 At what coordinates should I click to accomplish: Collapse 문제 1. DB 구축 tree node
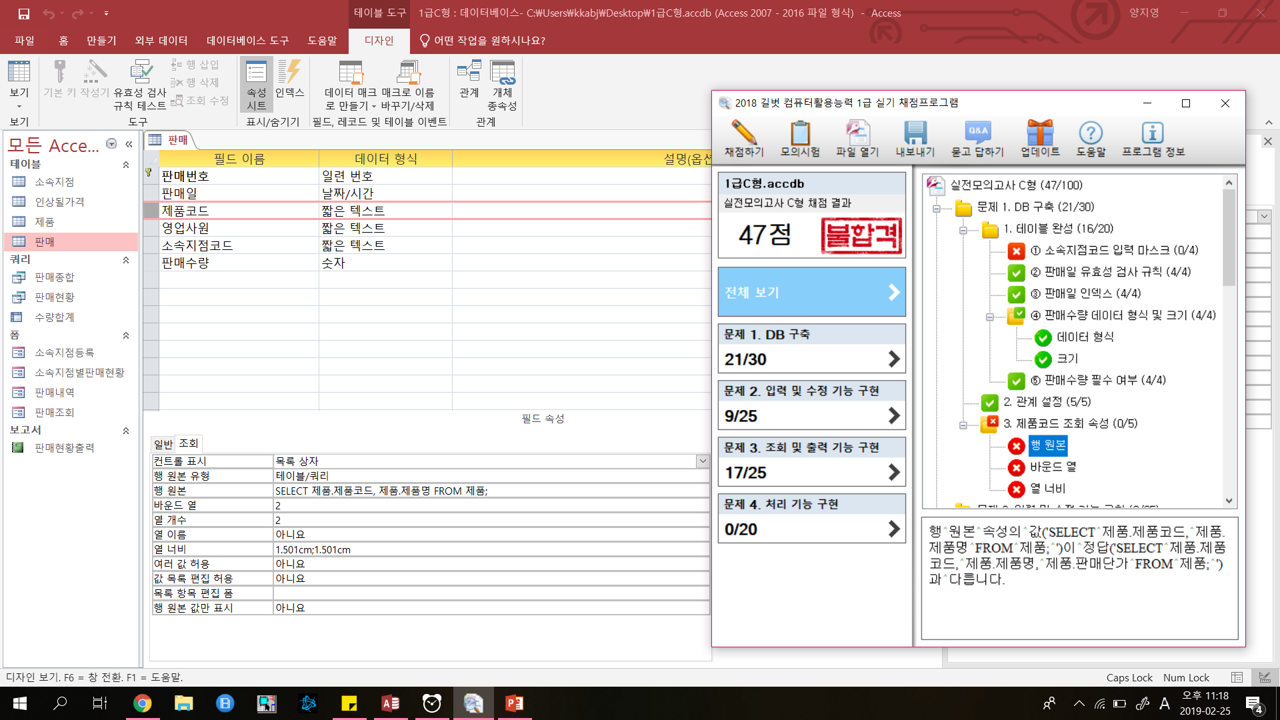937,208
